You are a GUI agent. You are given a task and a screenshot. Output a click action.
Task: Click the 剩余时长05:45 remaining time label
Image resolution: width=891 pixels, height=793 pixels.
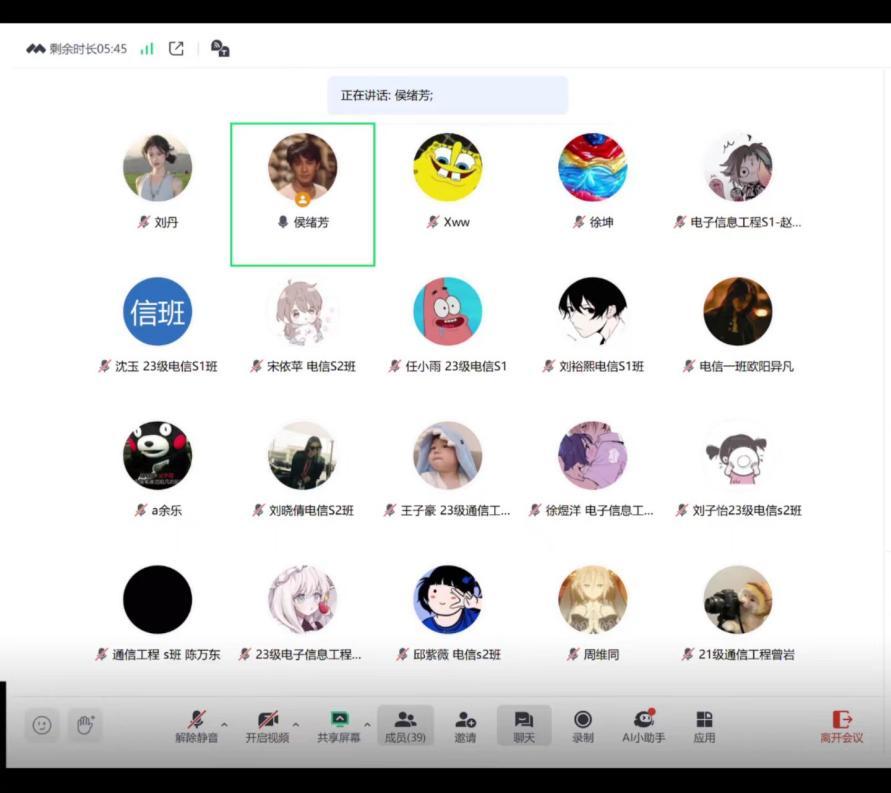click(87, 49)
